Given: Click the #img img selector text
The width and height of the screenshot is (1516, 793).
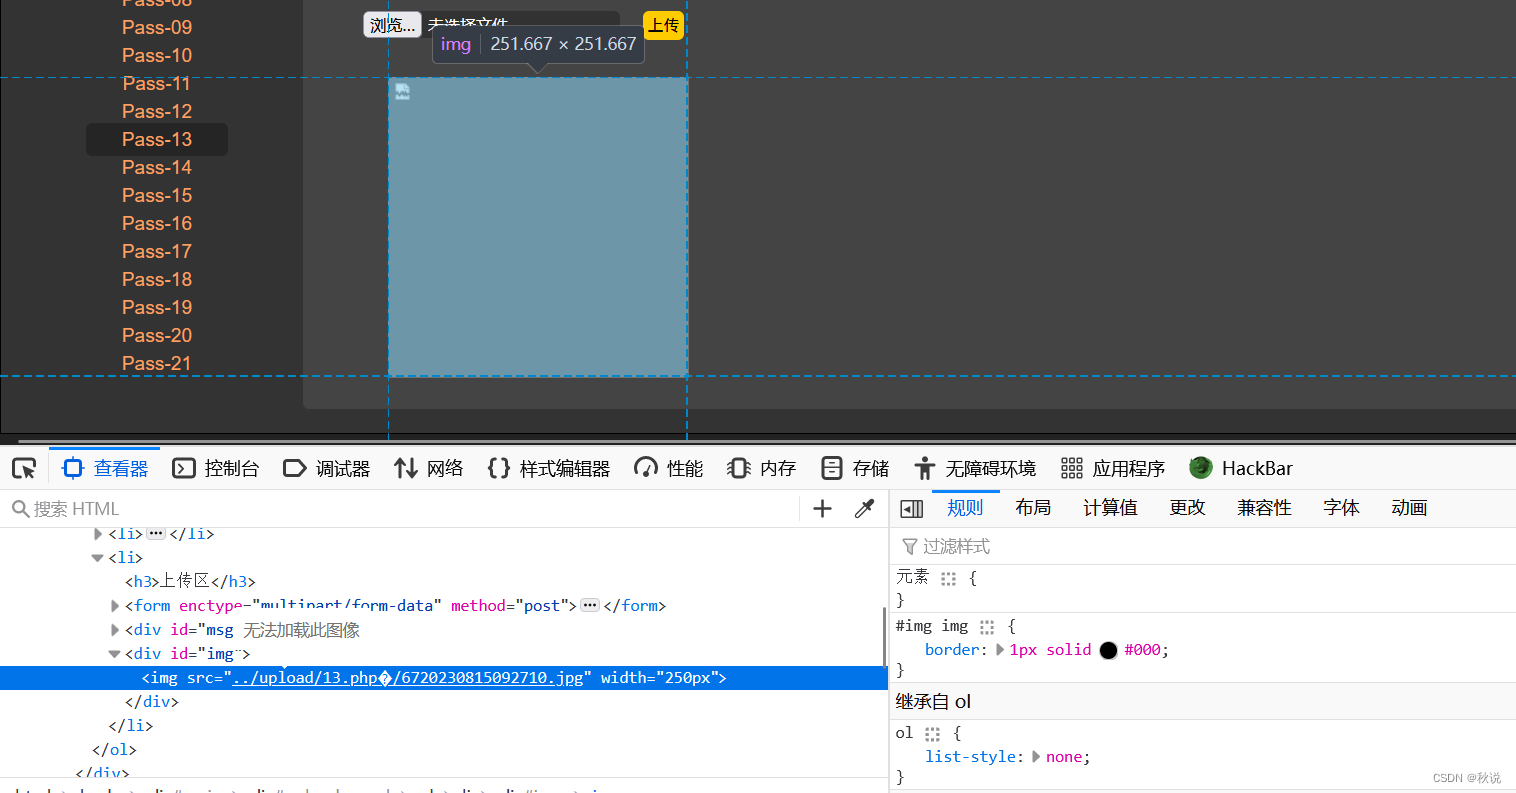Looking at the screenshot, I should 932,626.
